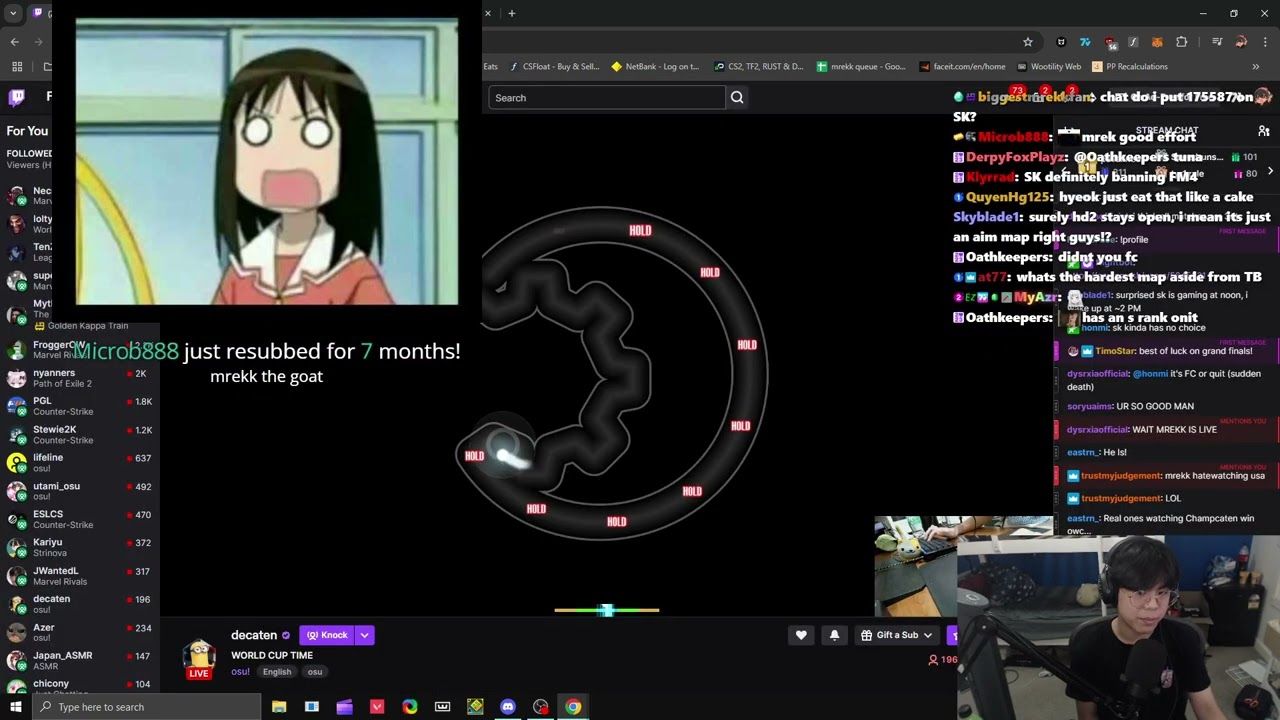Image resolution: width=1280 pixels, height=720 pixels.
Task: Open PGL channel in sidebar
Action: coord(80,406)
